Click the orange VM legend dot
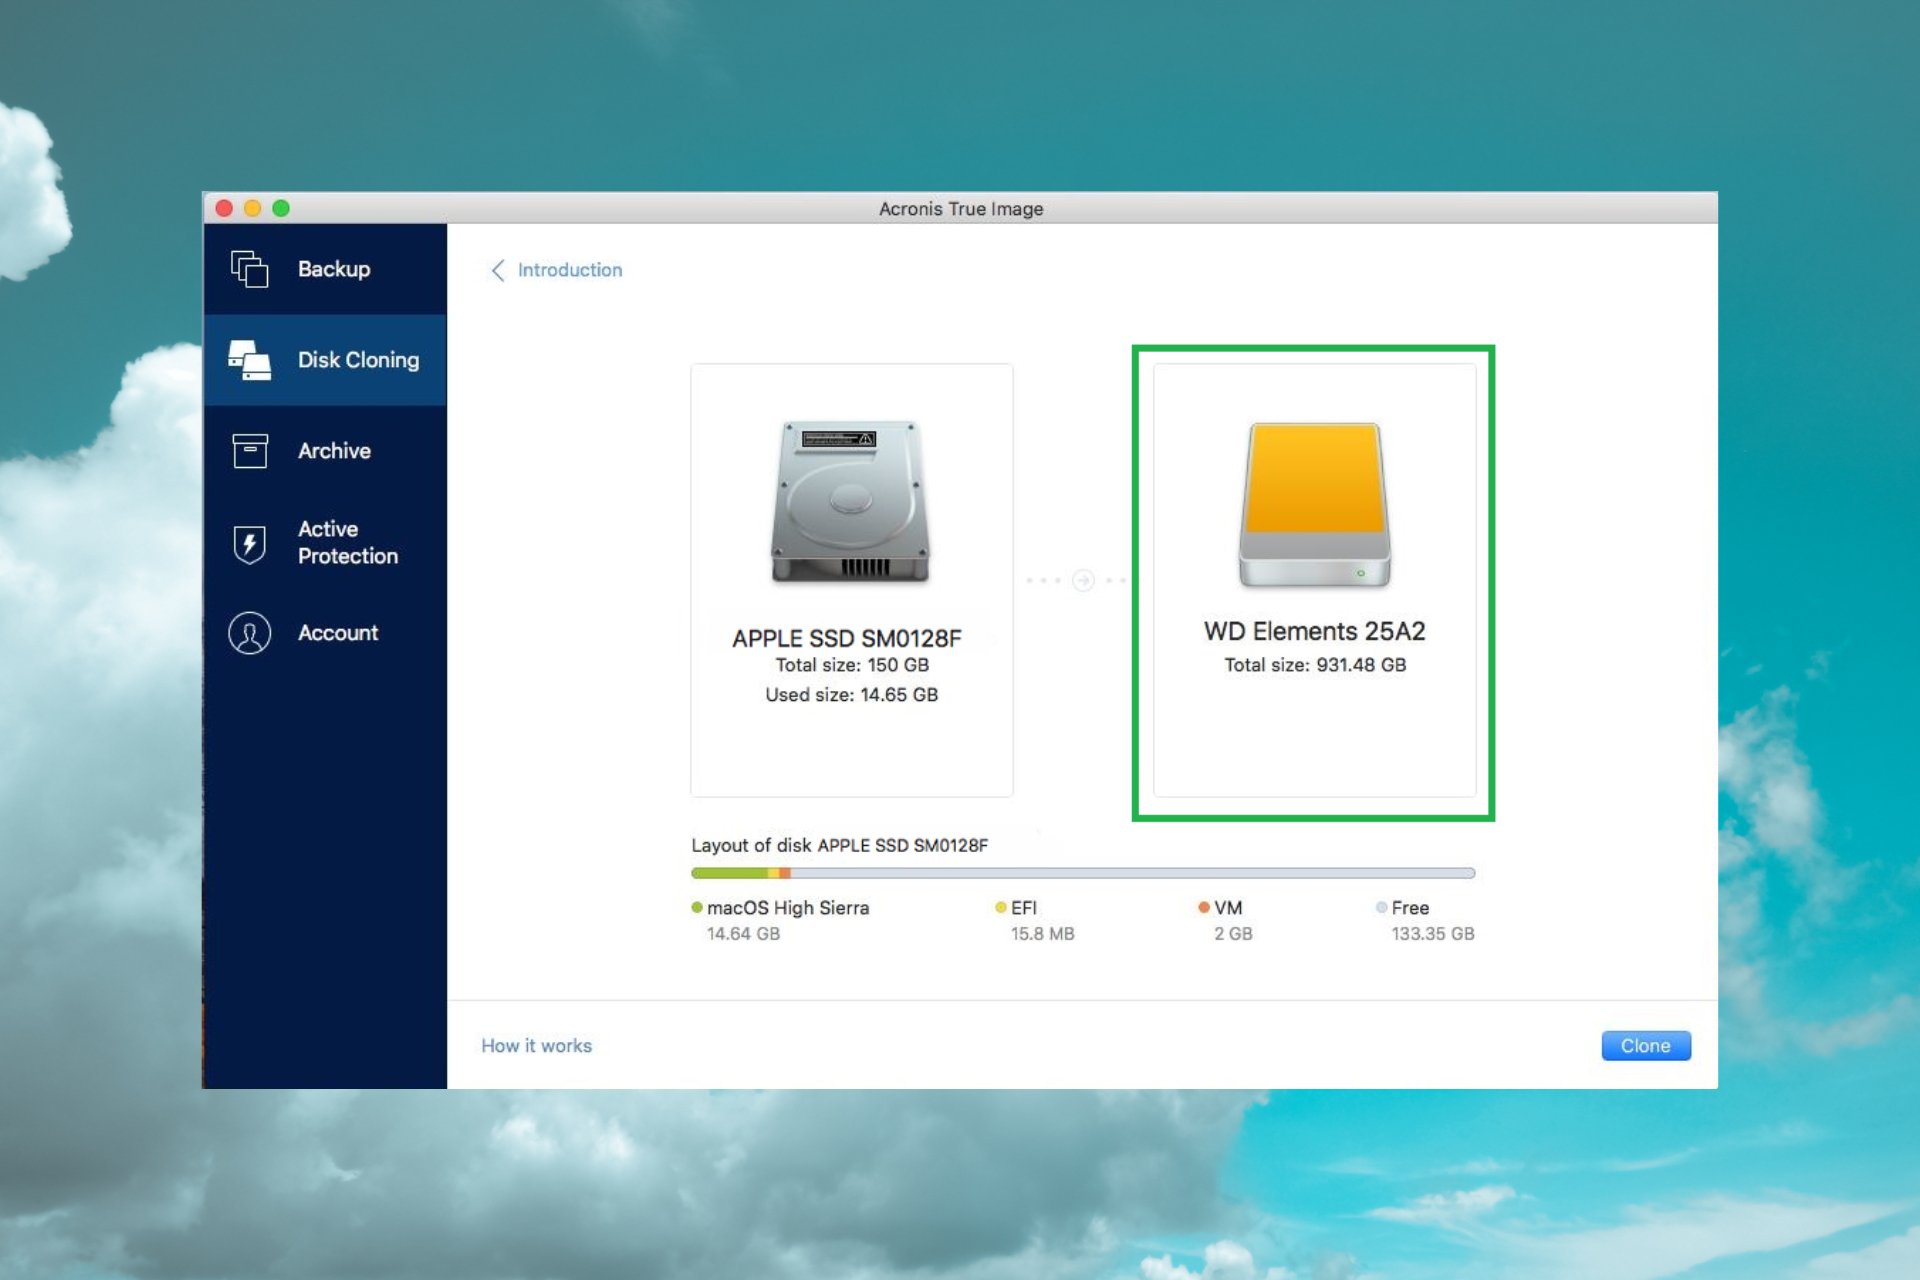This screenshot has width=1920, height=1280. tap(1204, 908)
